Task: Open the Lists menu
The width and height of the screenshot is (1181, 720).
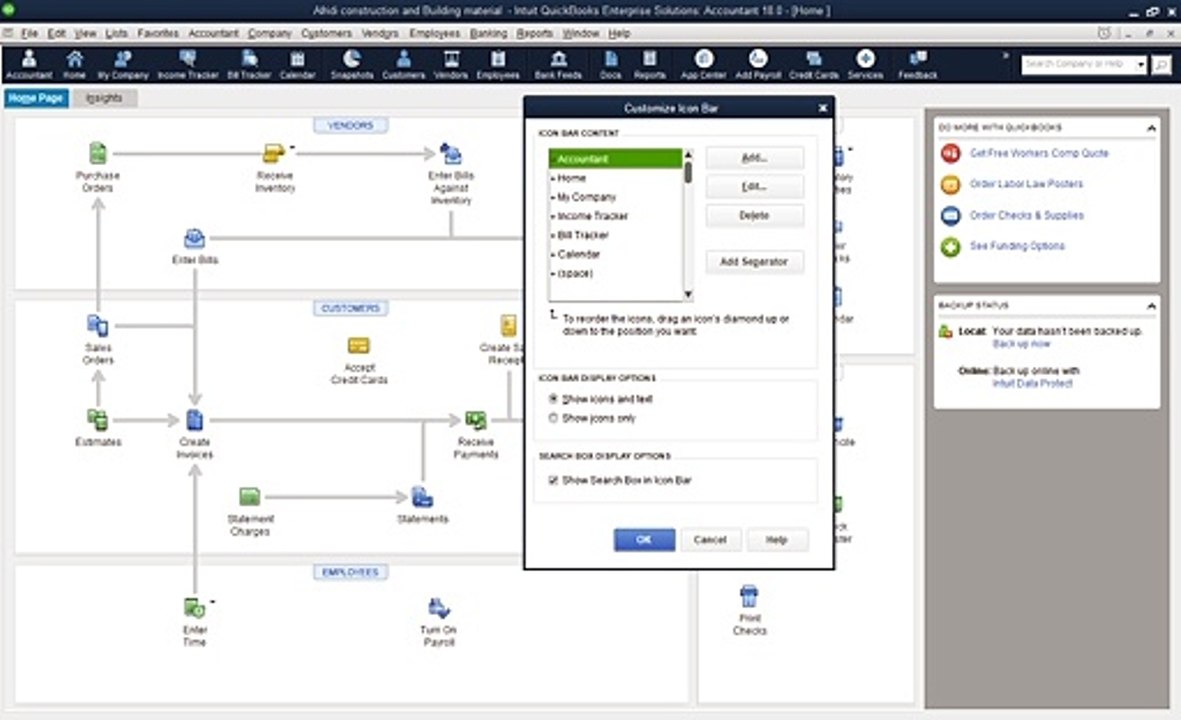Action: [x=116, y=33]
